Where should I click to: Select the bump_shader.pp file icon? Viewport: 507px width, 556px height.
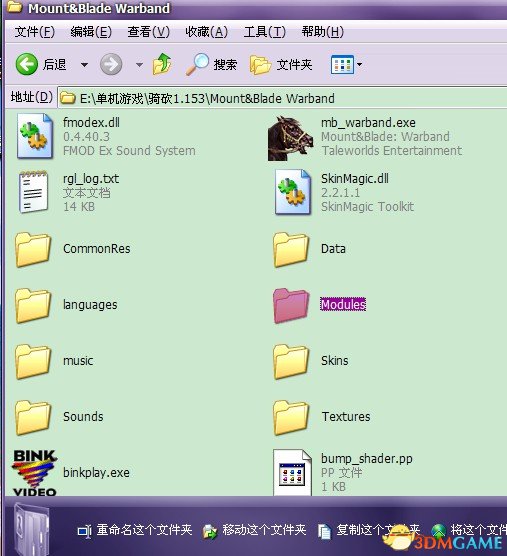292,472
